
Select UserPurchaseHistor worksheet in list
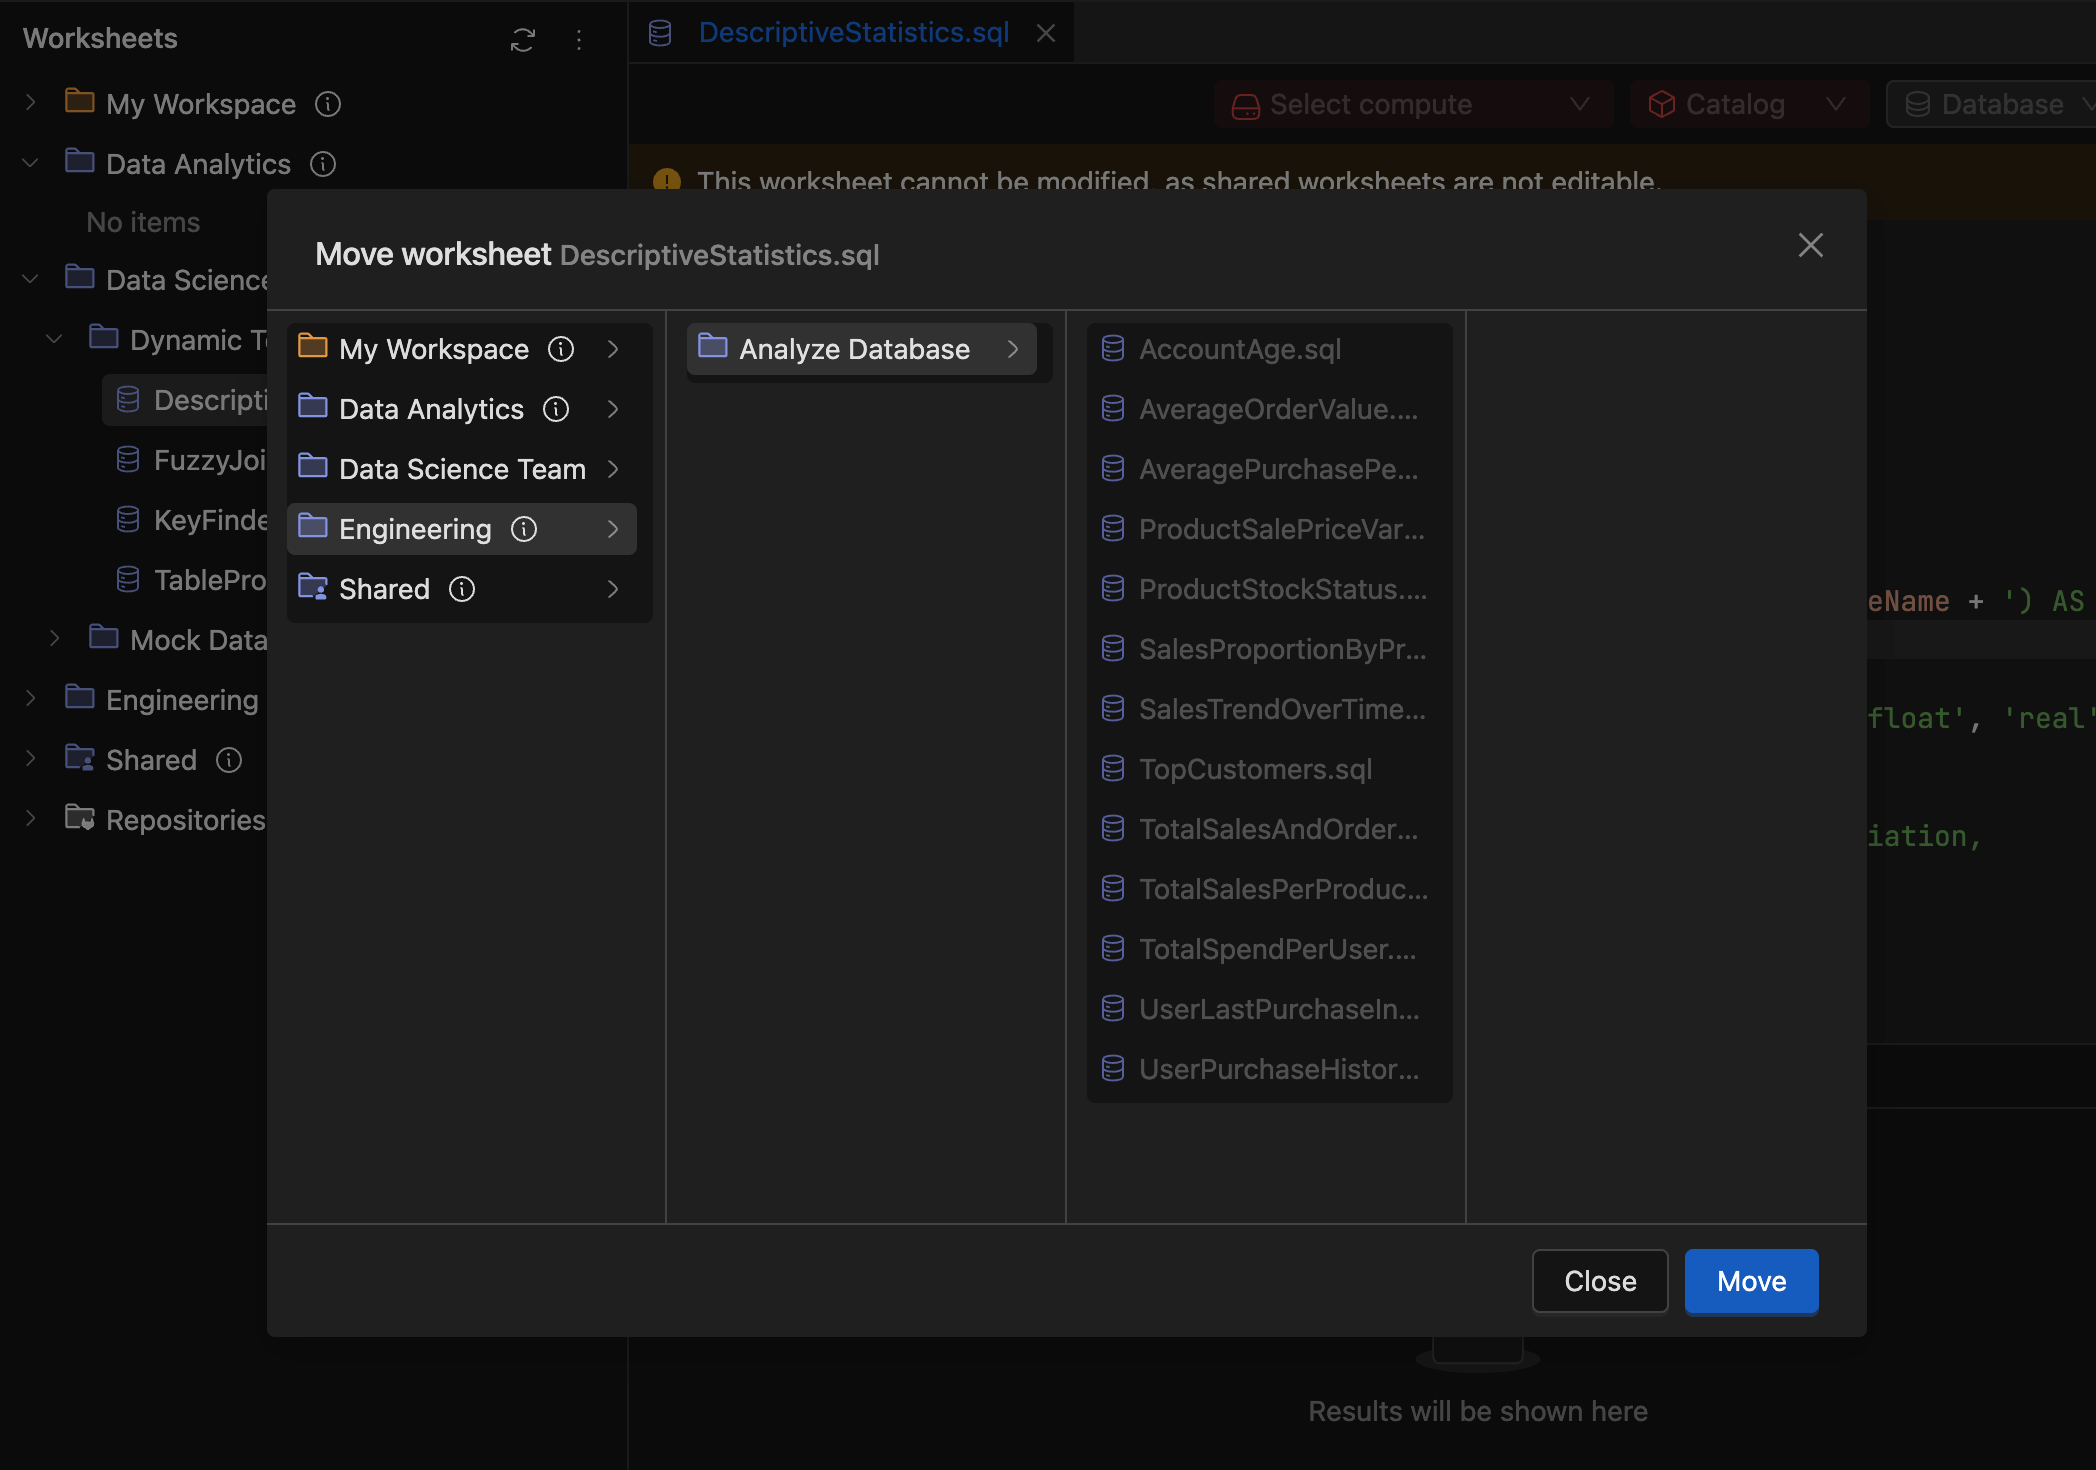(1262, 1069)
